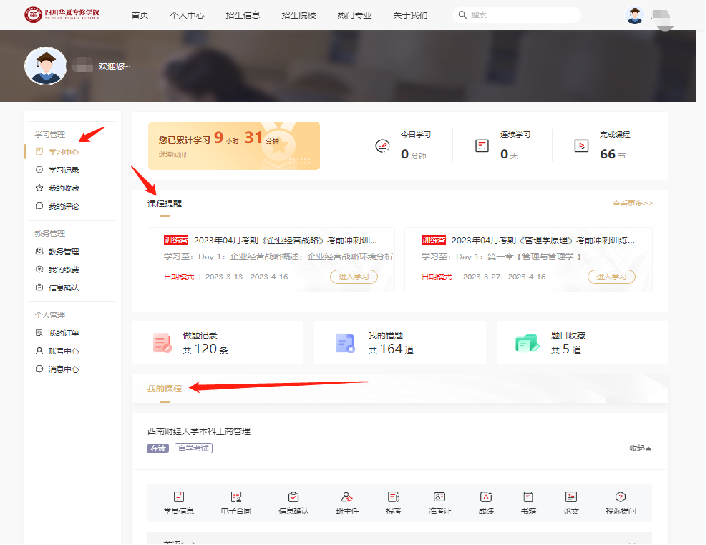This screenshot has width=706, height=545.
Task: Click the 今日学习 stat icon
Action: [382, 146]
